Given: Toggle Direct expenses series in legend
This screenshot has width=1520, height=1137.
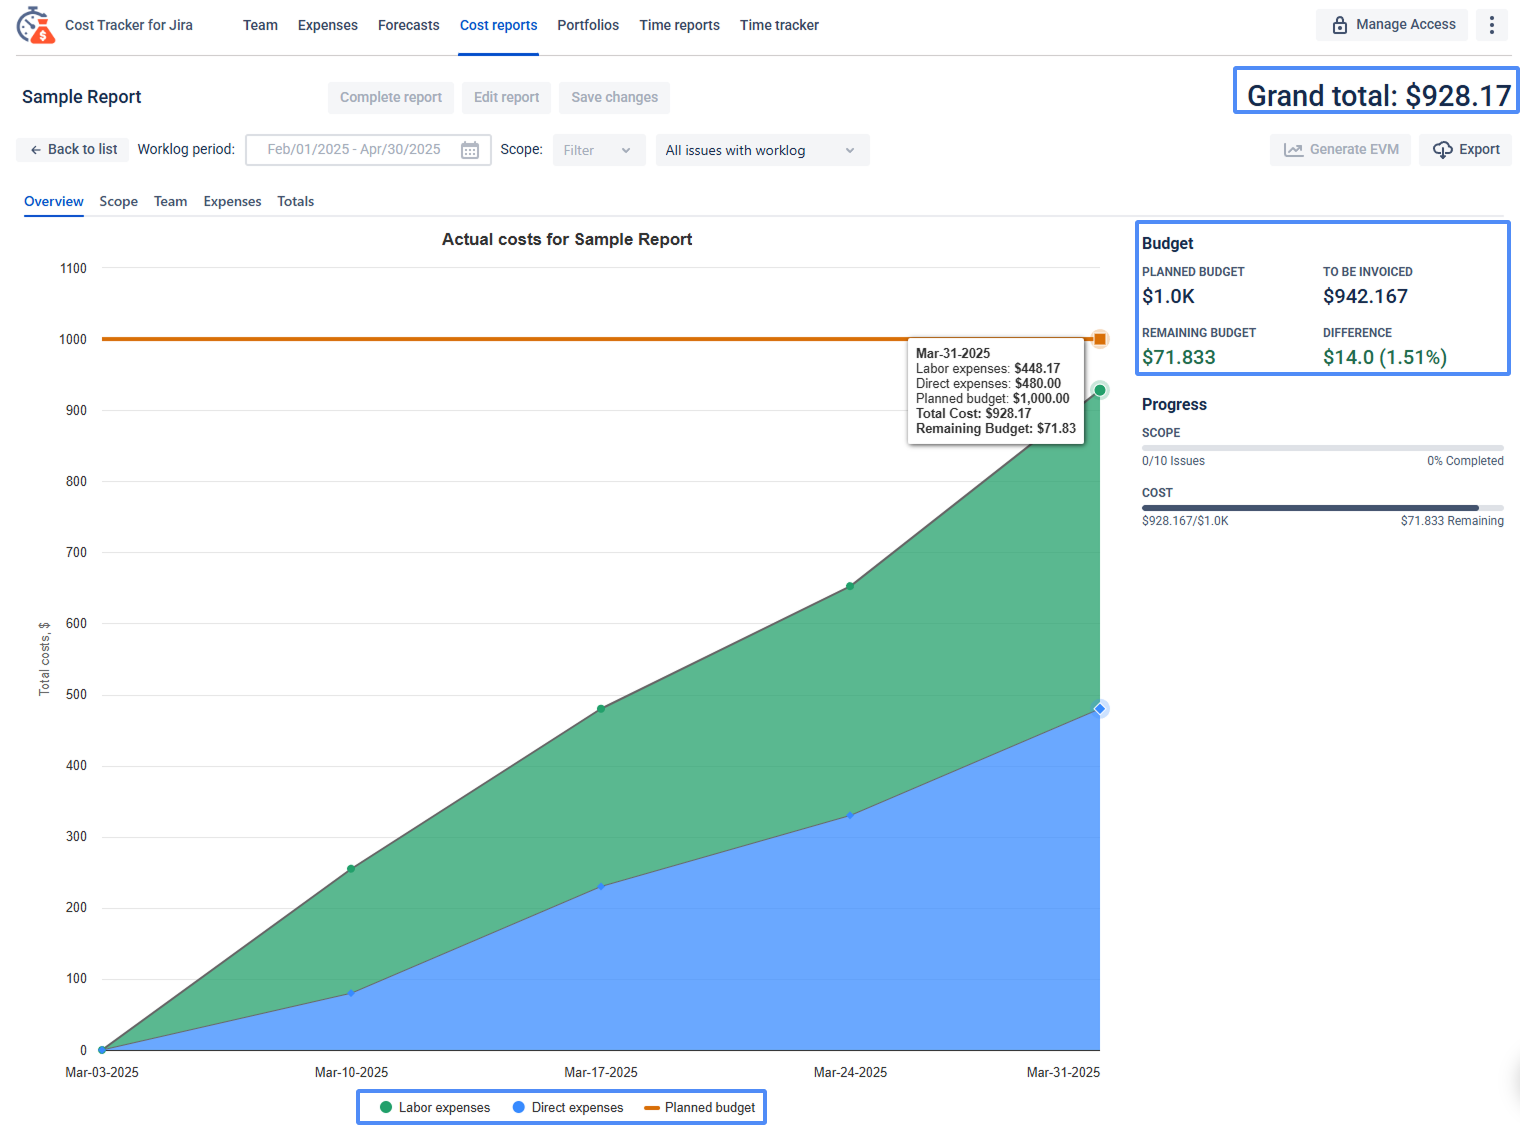Looking at the screenshot, I should (567, 1107).
